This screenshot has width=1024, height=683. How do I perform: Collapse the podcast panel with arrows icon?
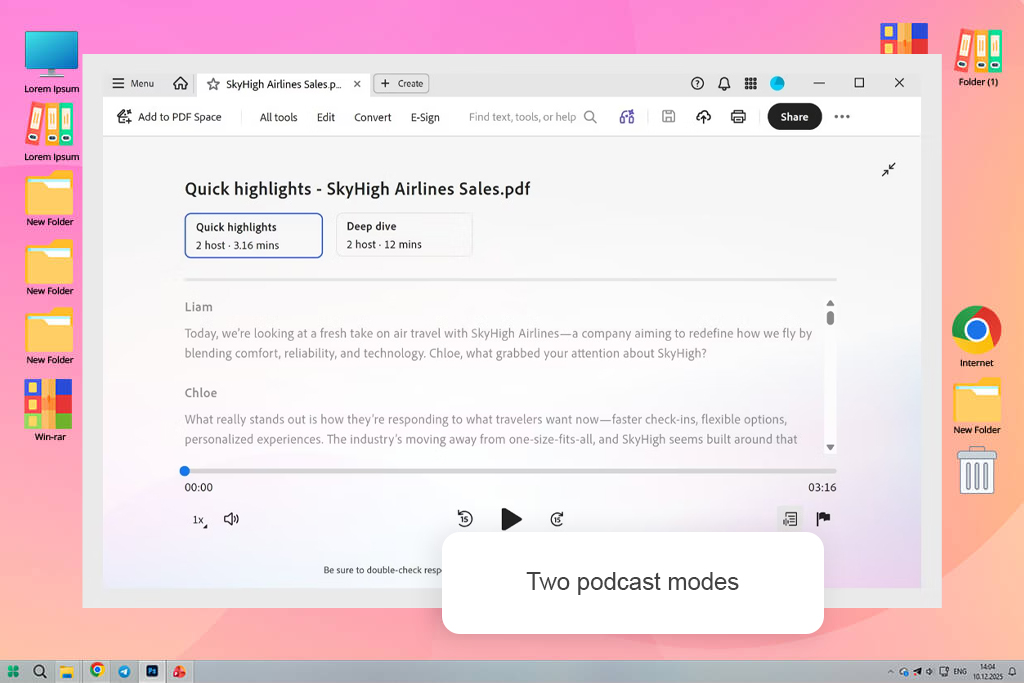tap(888, 170)
